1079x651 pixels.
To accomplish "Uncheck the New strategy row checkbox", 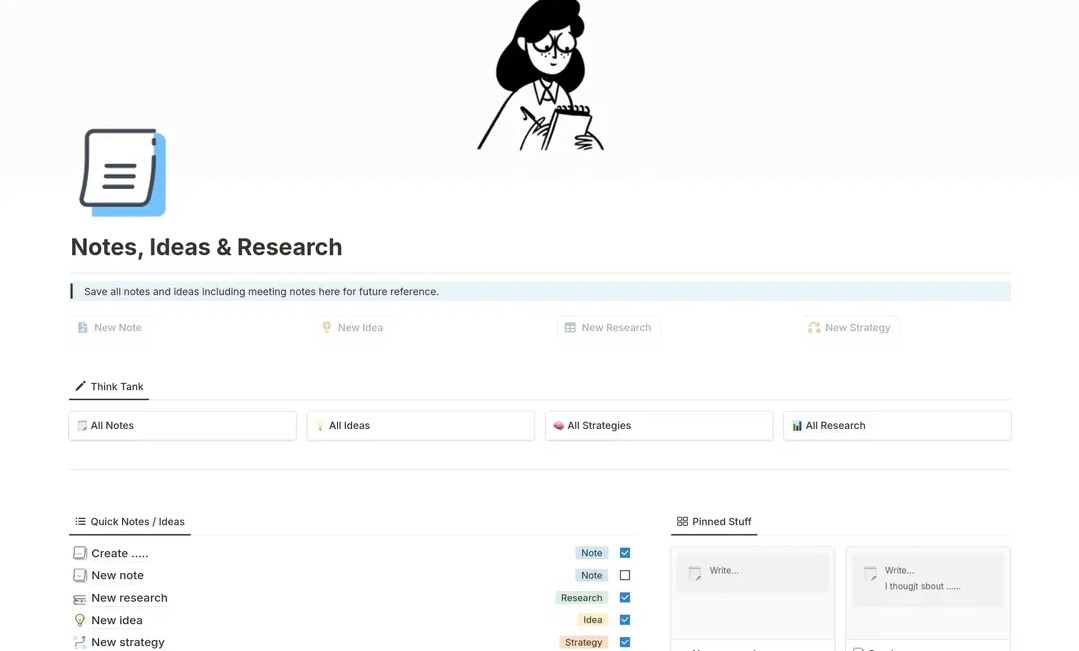I will [x=624, y=642].
